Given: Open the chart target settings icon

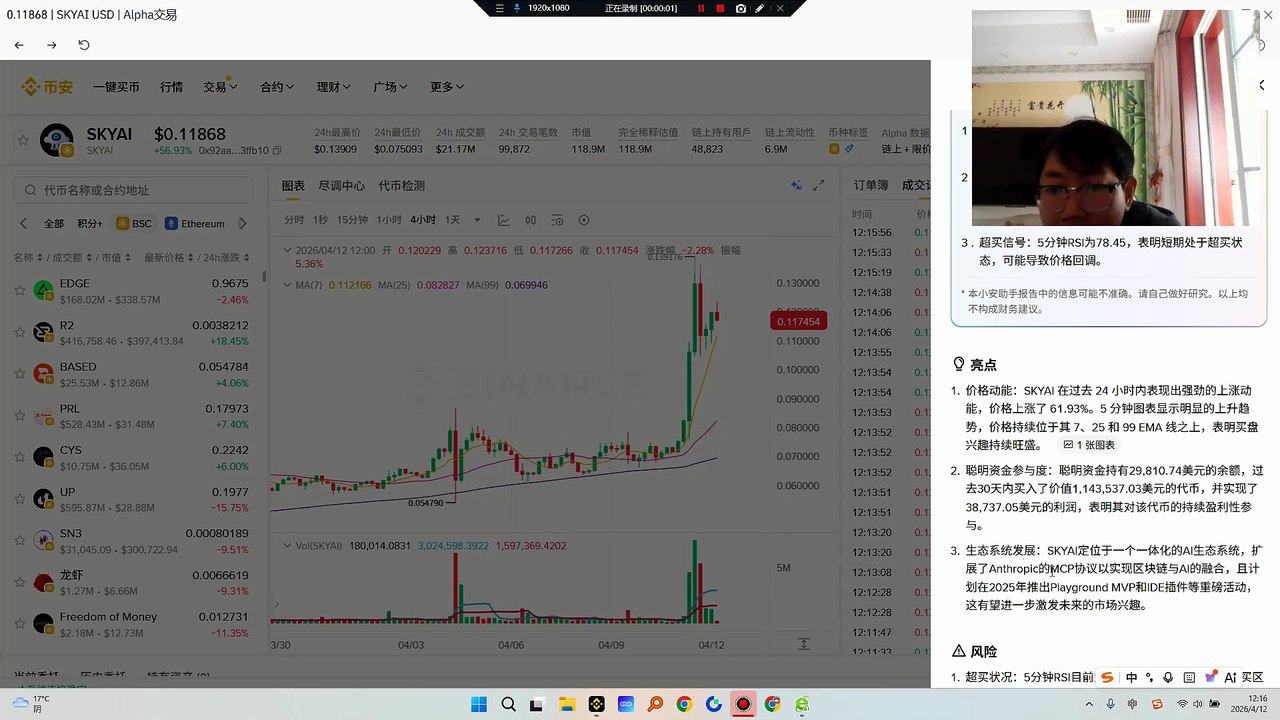Looking at the screenshot, I should click(x=584, y=220).
